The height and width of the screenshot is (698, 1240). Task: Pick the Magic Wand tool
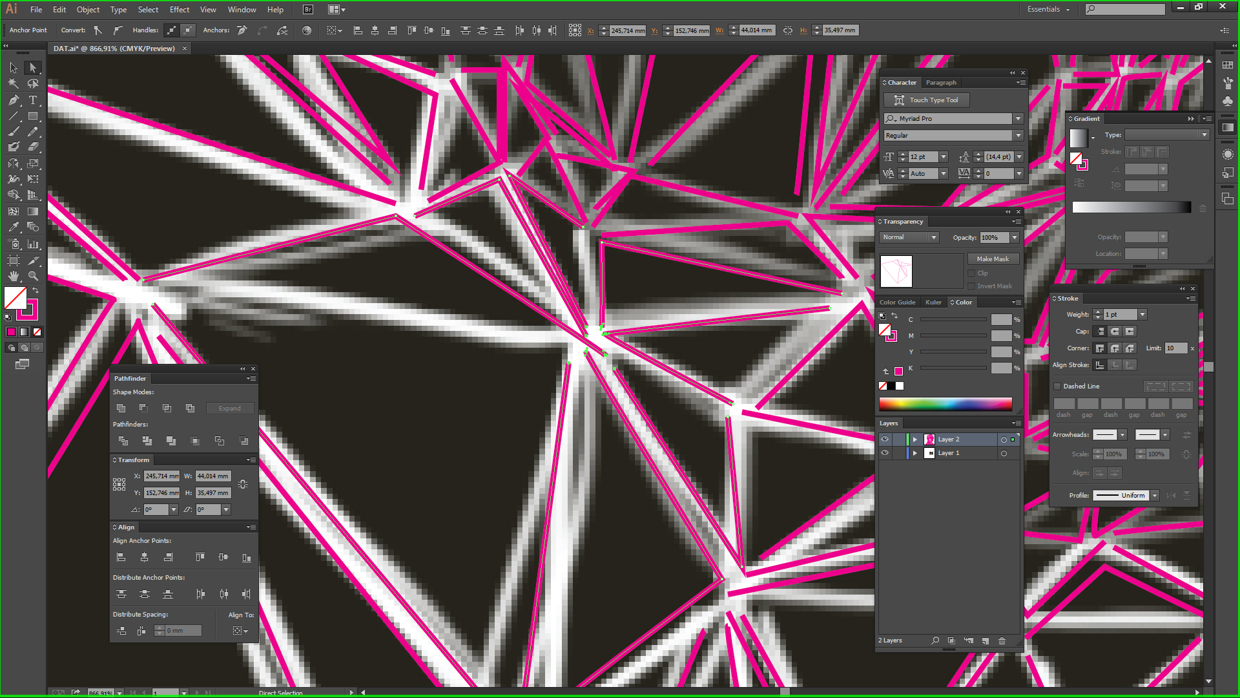pos(14,84)
